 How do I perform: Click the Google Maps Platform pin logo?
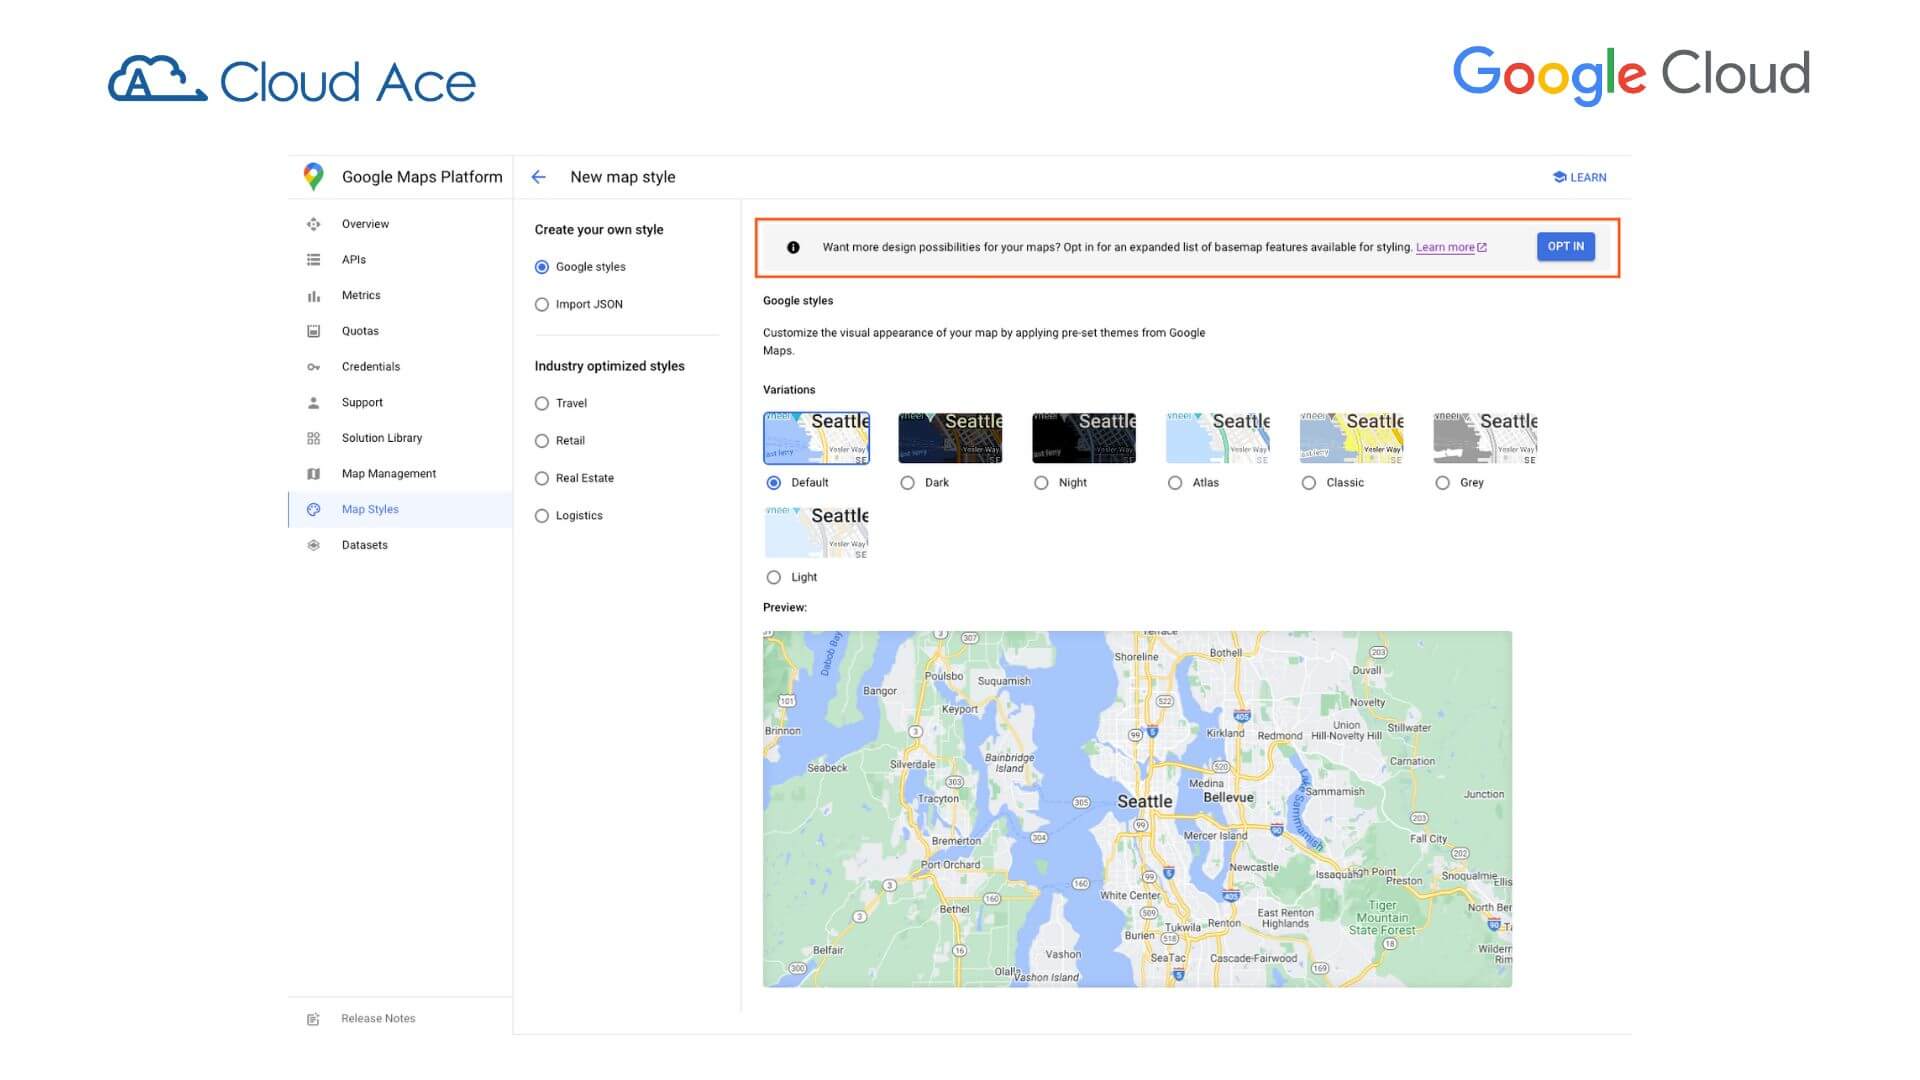pyautogui.click(x=313, y=177)
